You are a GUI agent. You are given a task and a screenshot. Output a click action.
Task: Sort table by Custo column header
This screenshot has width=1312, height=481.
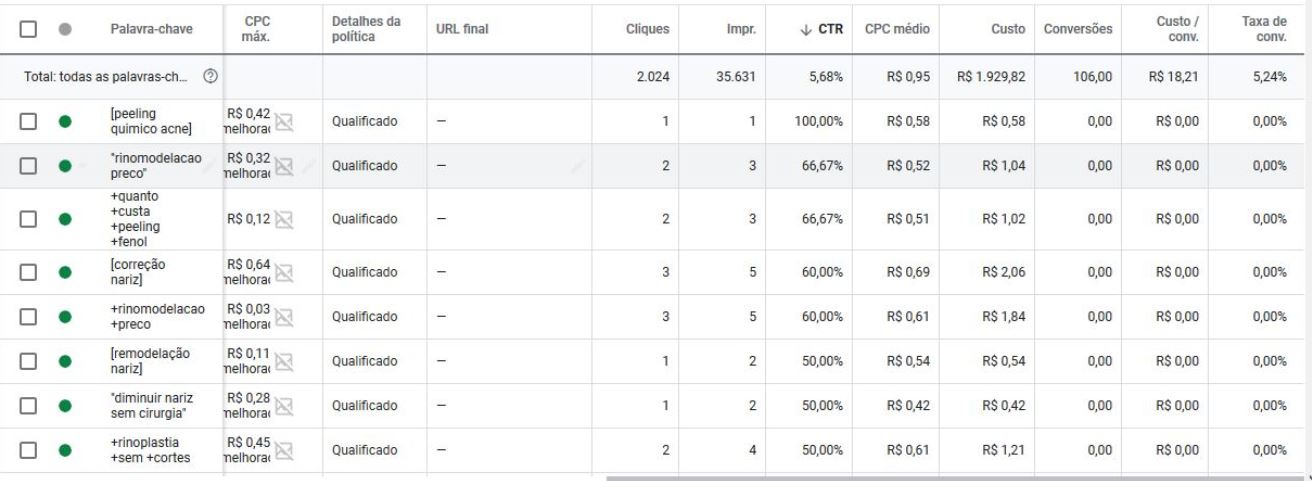(1010, 31)
